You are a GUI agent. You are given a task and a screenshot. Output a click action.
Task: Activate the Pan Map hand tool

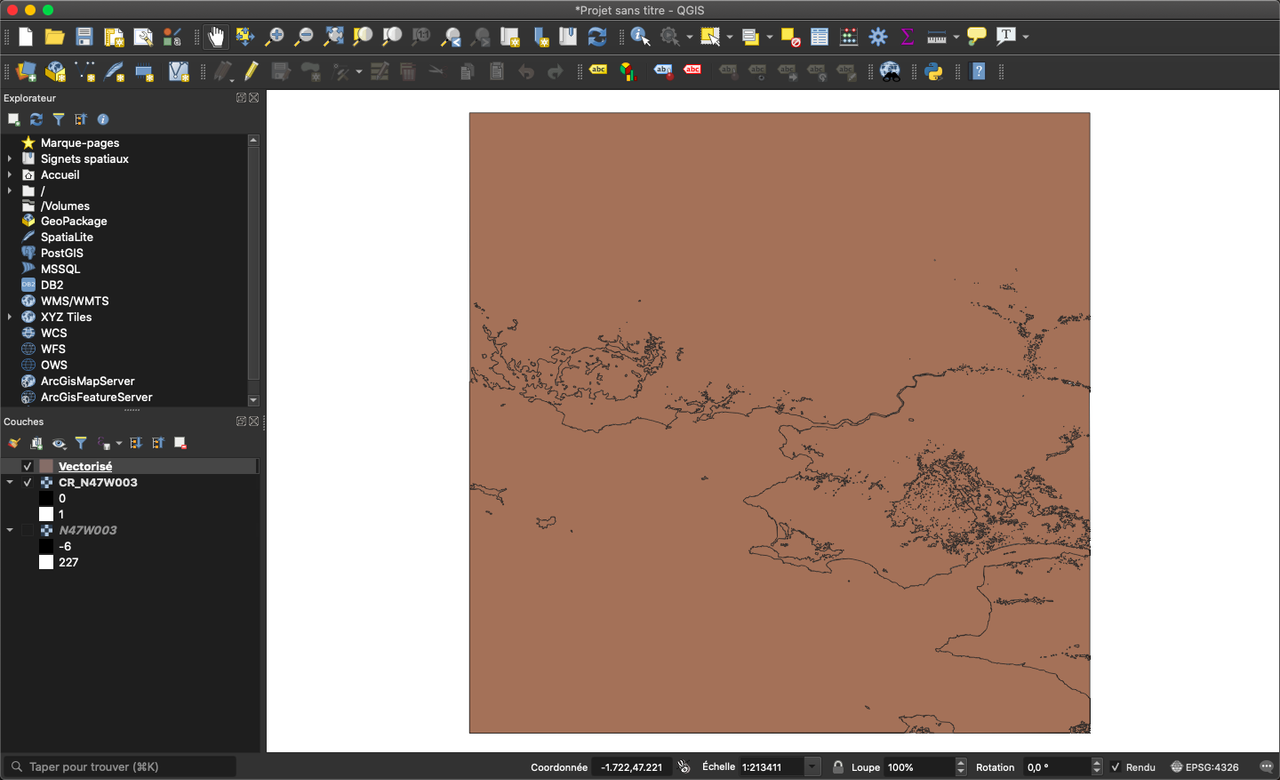pos(216,37)
